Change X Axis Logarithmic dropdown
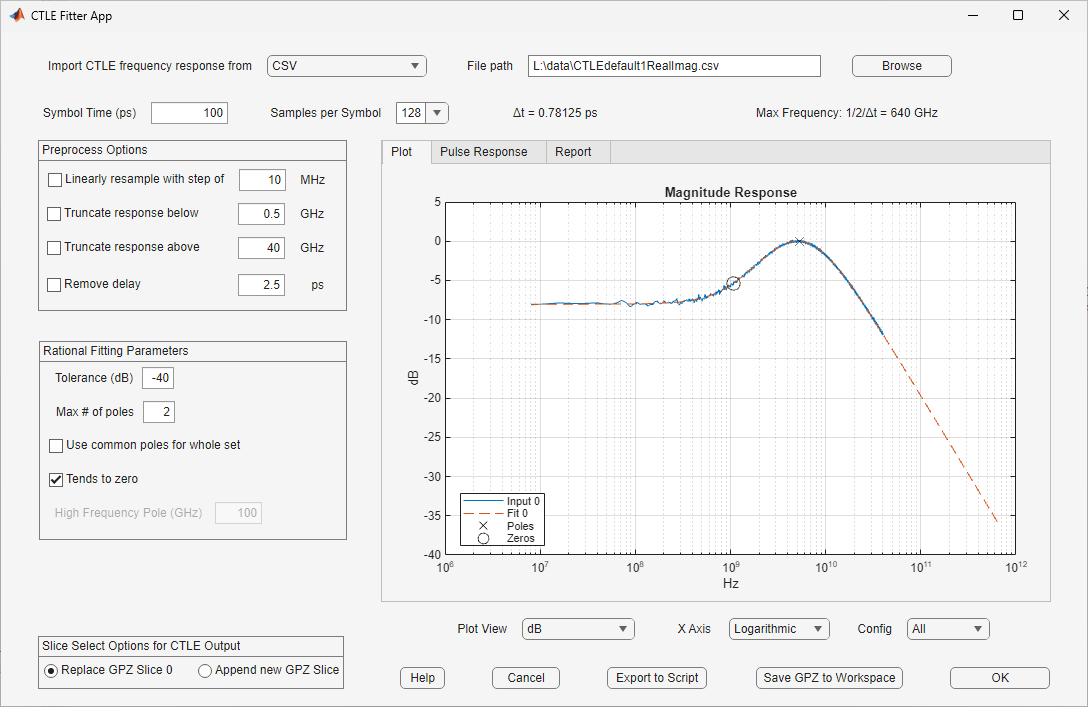The height and width of the screenshot is (707, 1088). coord(779,629)
